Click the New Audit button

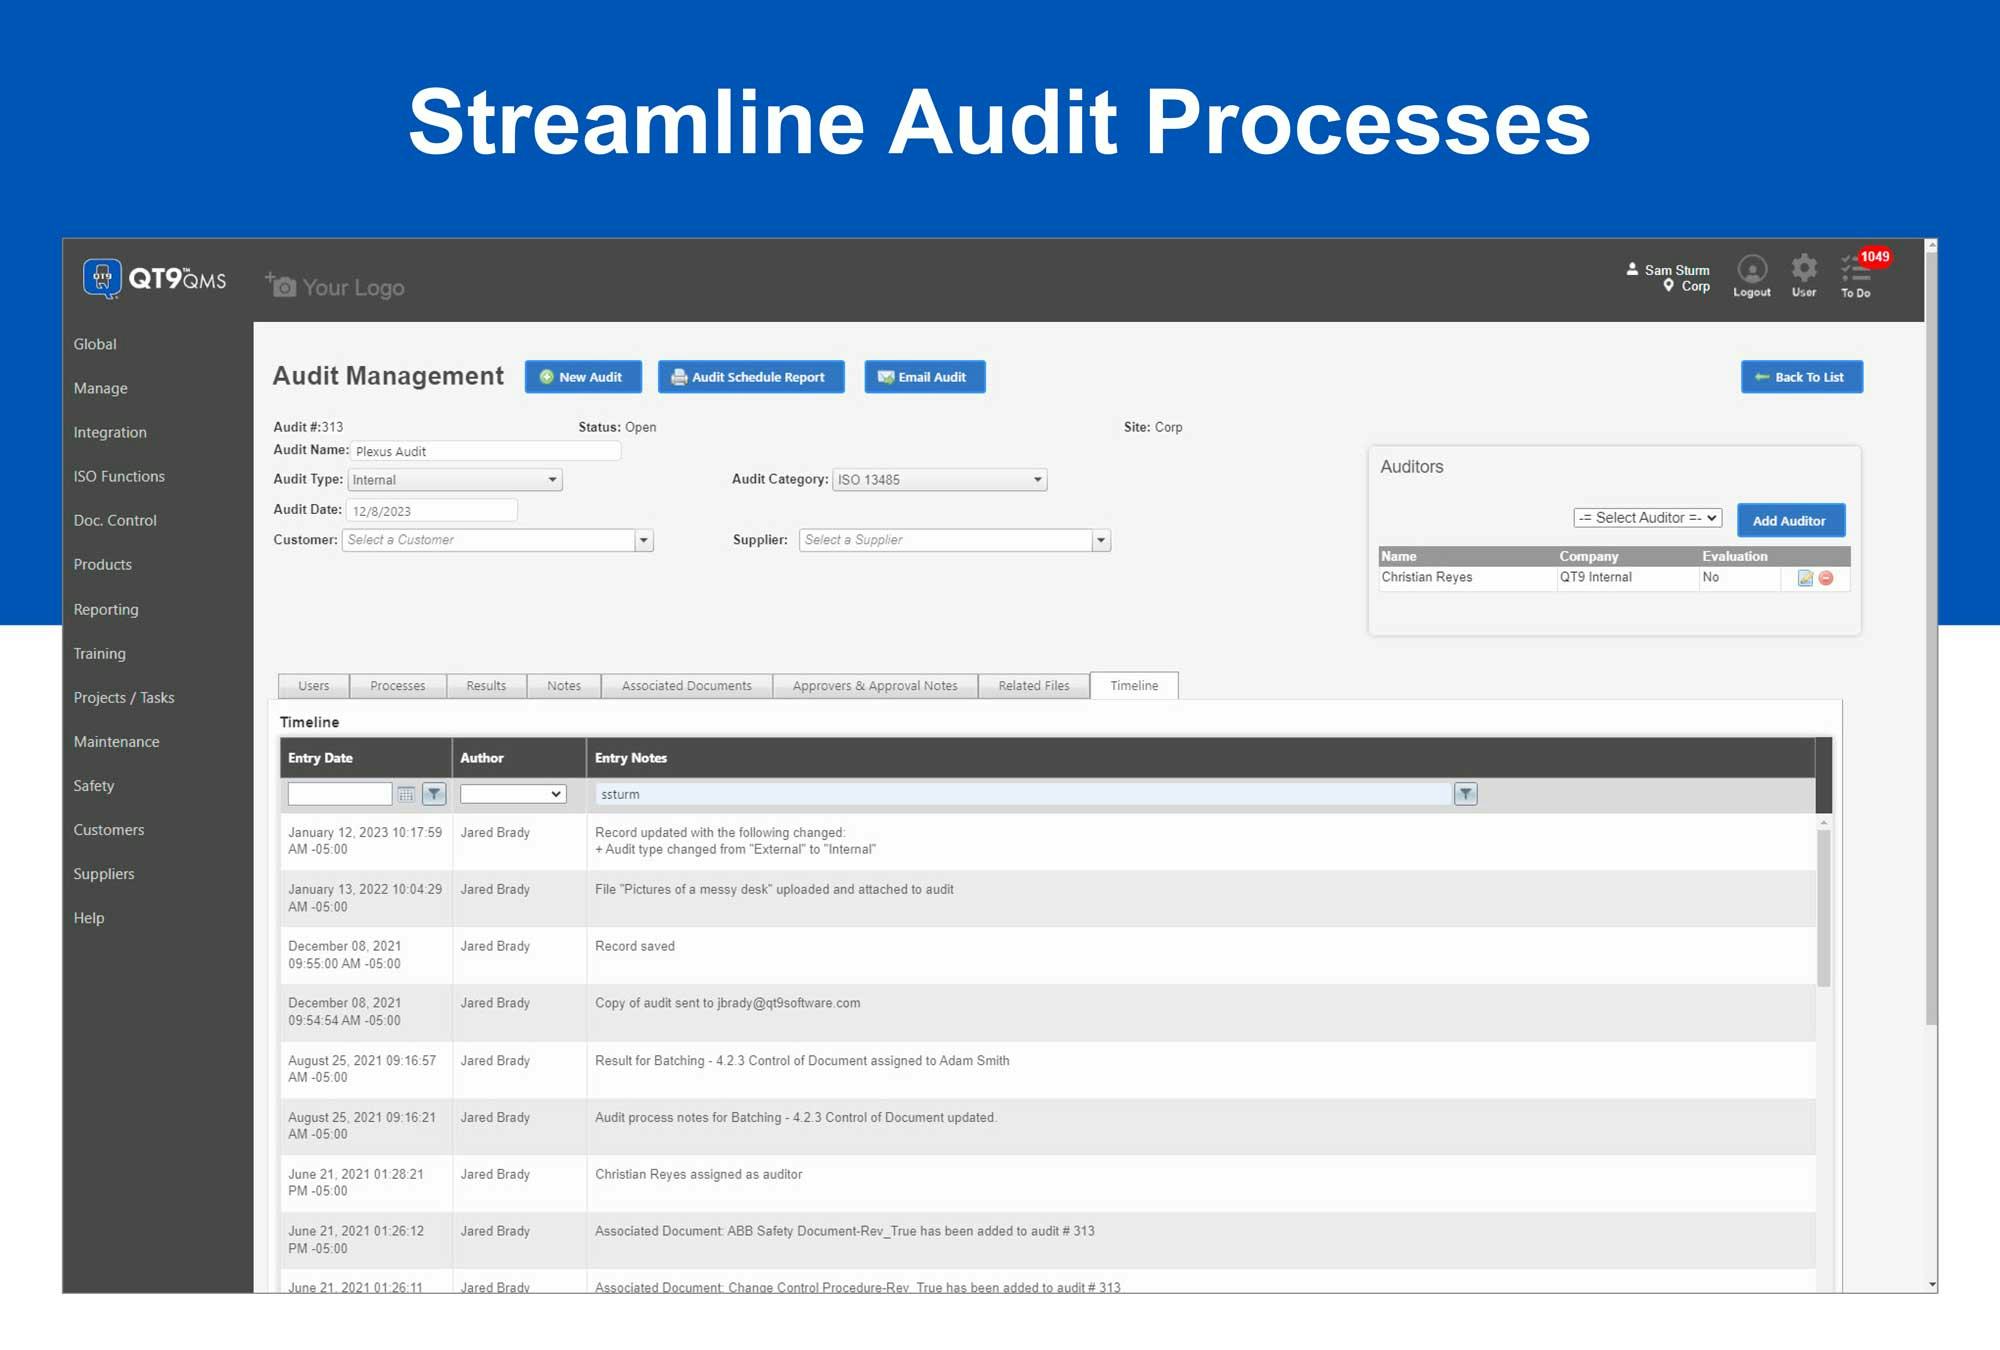582,377
